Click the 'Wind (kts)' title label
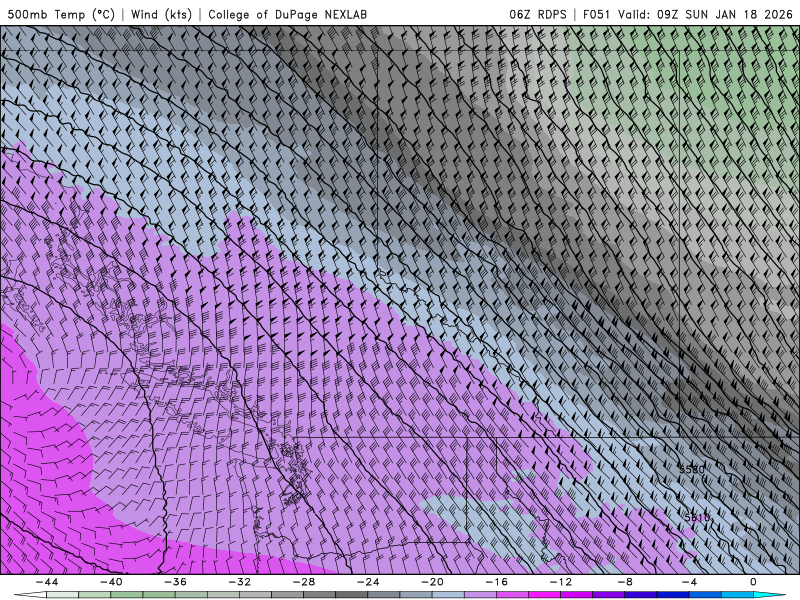Screen dimensions: 800x600 click(x=161, y=14)
